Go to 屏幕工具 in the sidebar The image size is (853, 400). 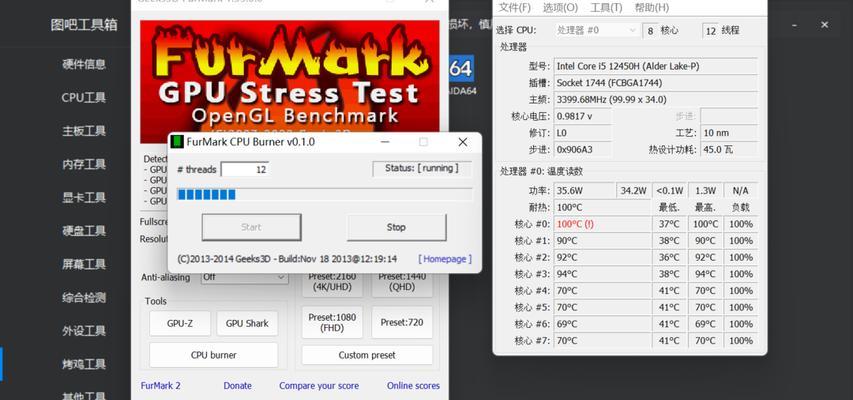[84, 264]
